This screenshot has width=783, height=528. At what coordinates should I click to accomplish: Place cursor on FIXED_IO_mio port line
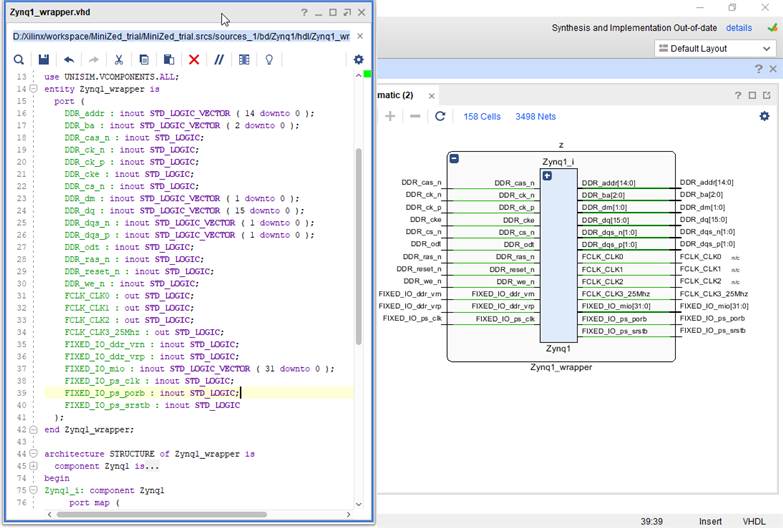pyautogui.click(x=199, y=369)
